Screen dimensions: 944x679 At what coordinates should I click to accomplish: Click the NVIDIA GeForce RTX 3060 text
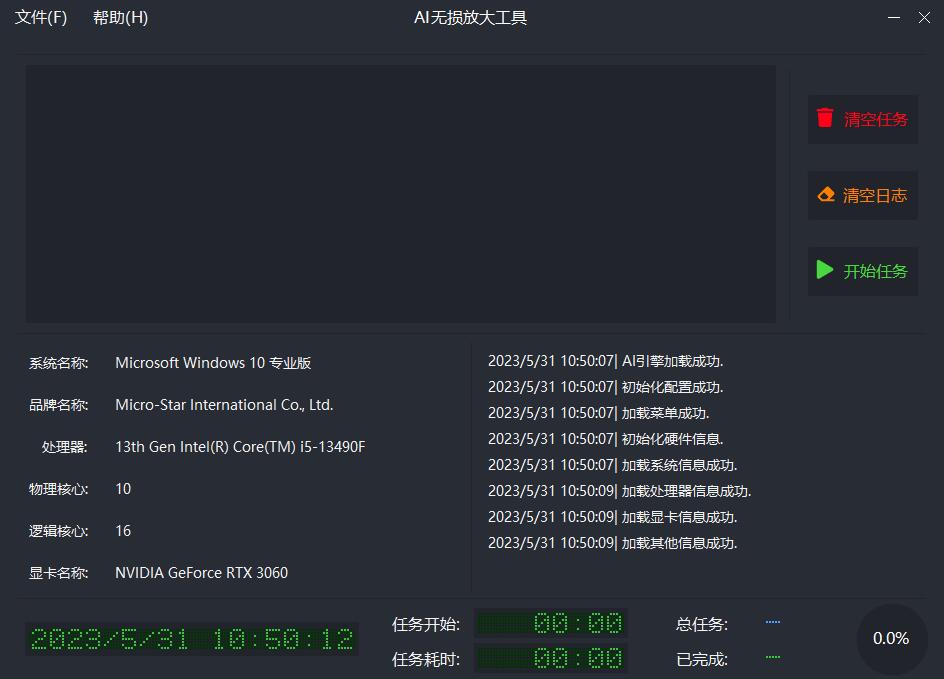pyautogui.click(x=202, y=572)
